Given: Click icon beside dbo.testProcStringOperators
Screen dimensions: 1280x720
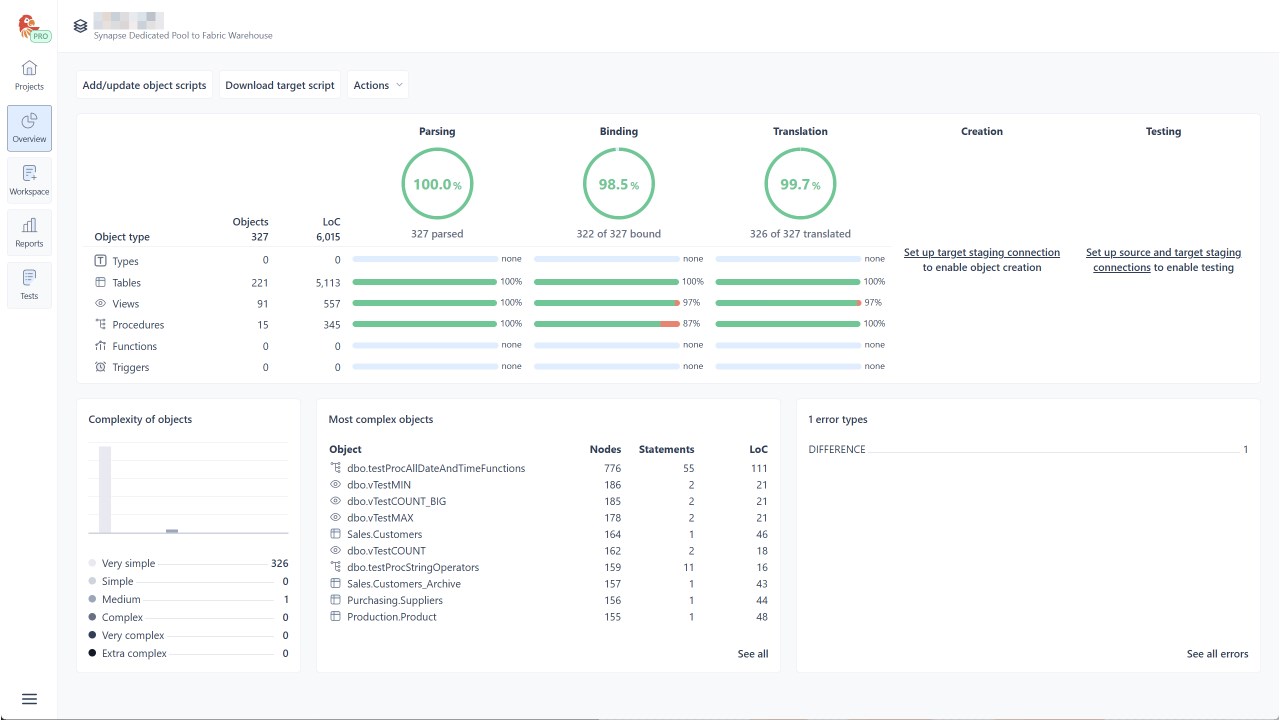Looking at the screenshot, I should (x=335, y=567).
